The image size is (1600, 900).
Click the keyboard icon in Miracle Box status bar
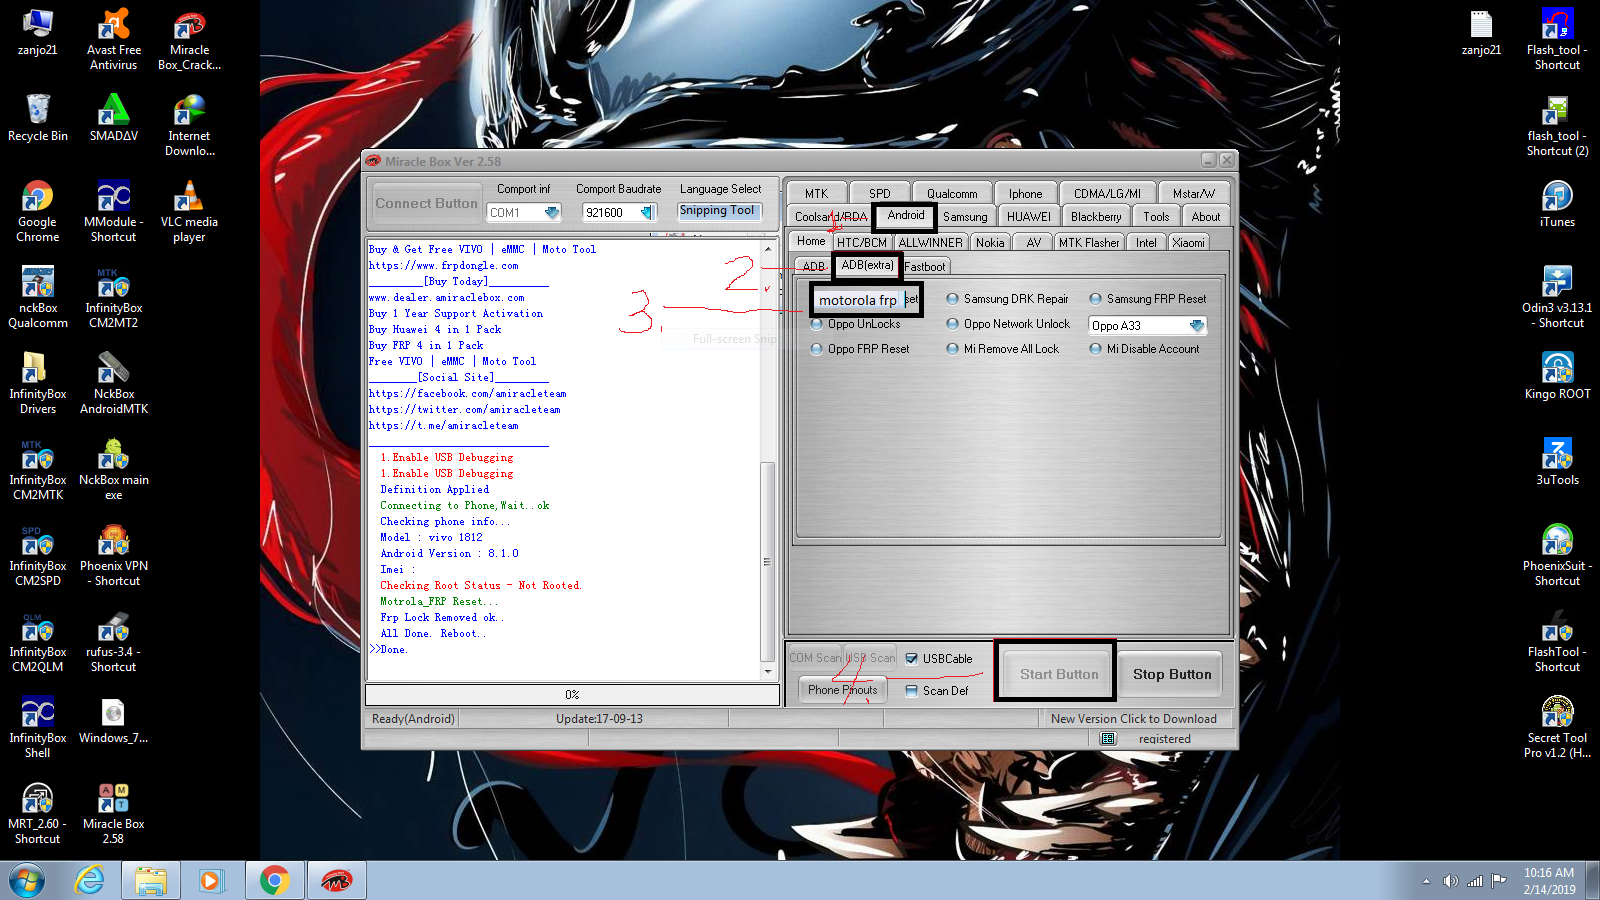[1108, 739]
